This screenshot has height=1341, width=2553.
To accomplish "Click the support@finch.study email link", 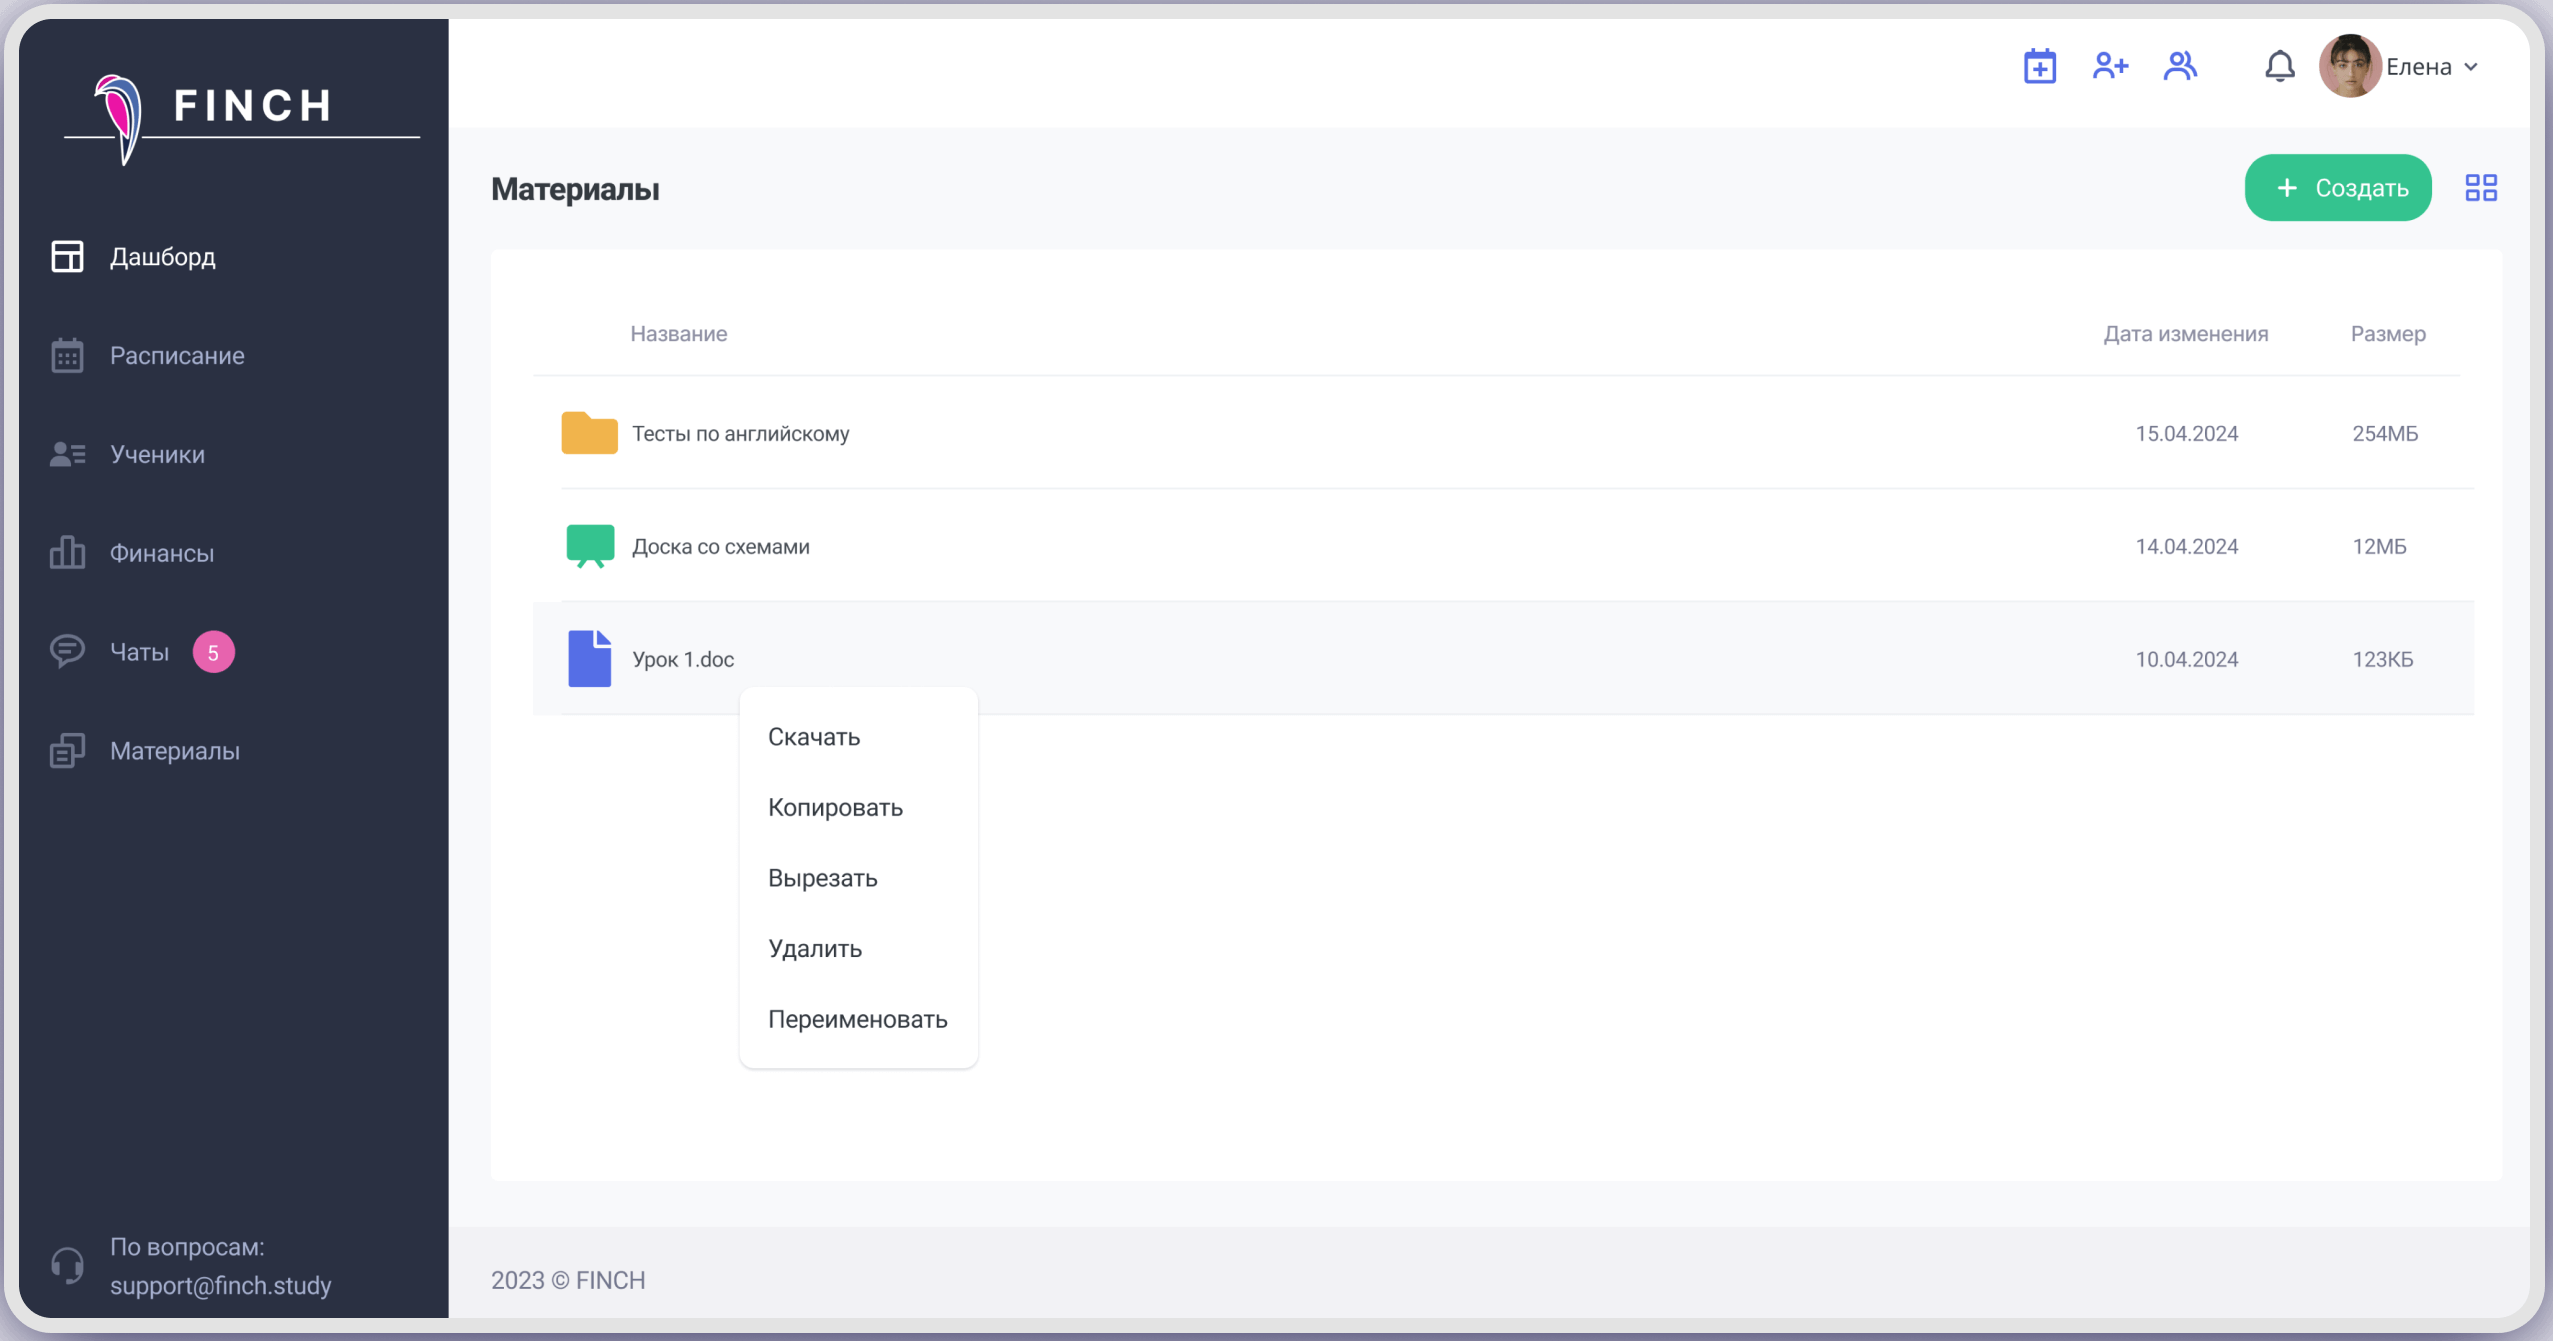I will (220, 1286).
